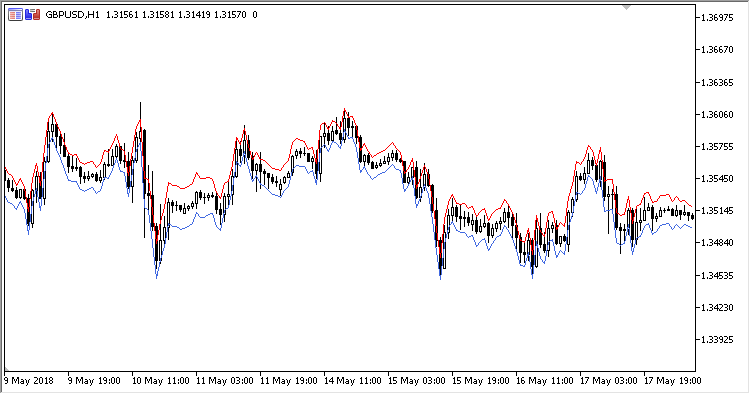The width and height of the screenshot is (750, 394).
Task: Click the 15 May 19:00 time label
Action: (x=481, y=381)
